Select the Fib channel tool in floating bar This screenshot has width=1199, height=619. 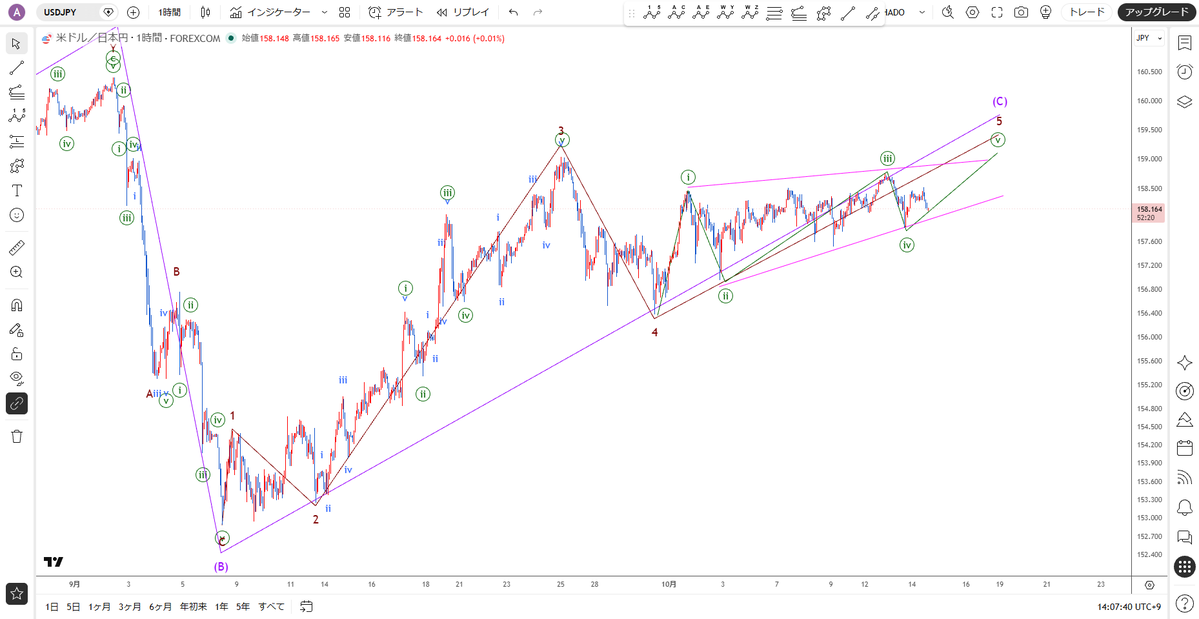coord(799,12)
